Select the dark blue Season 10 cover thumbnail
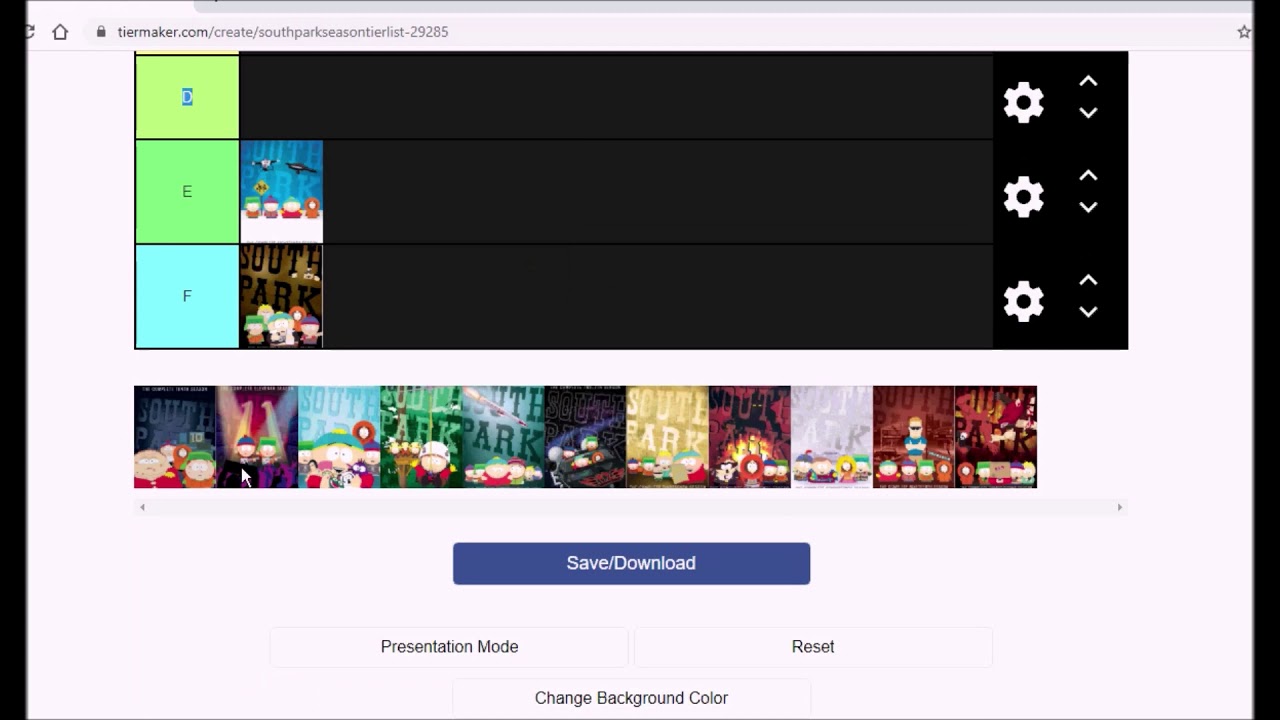This screenshot has width=1280, height=720. click(175, 437)
